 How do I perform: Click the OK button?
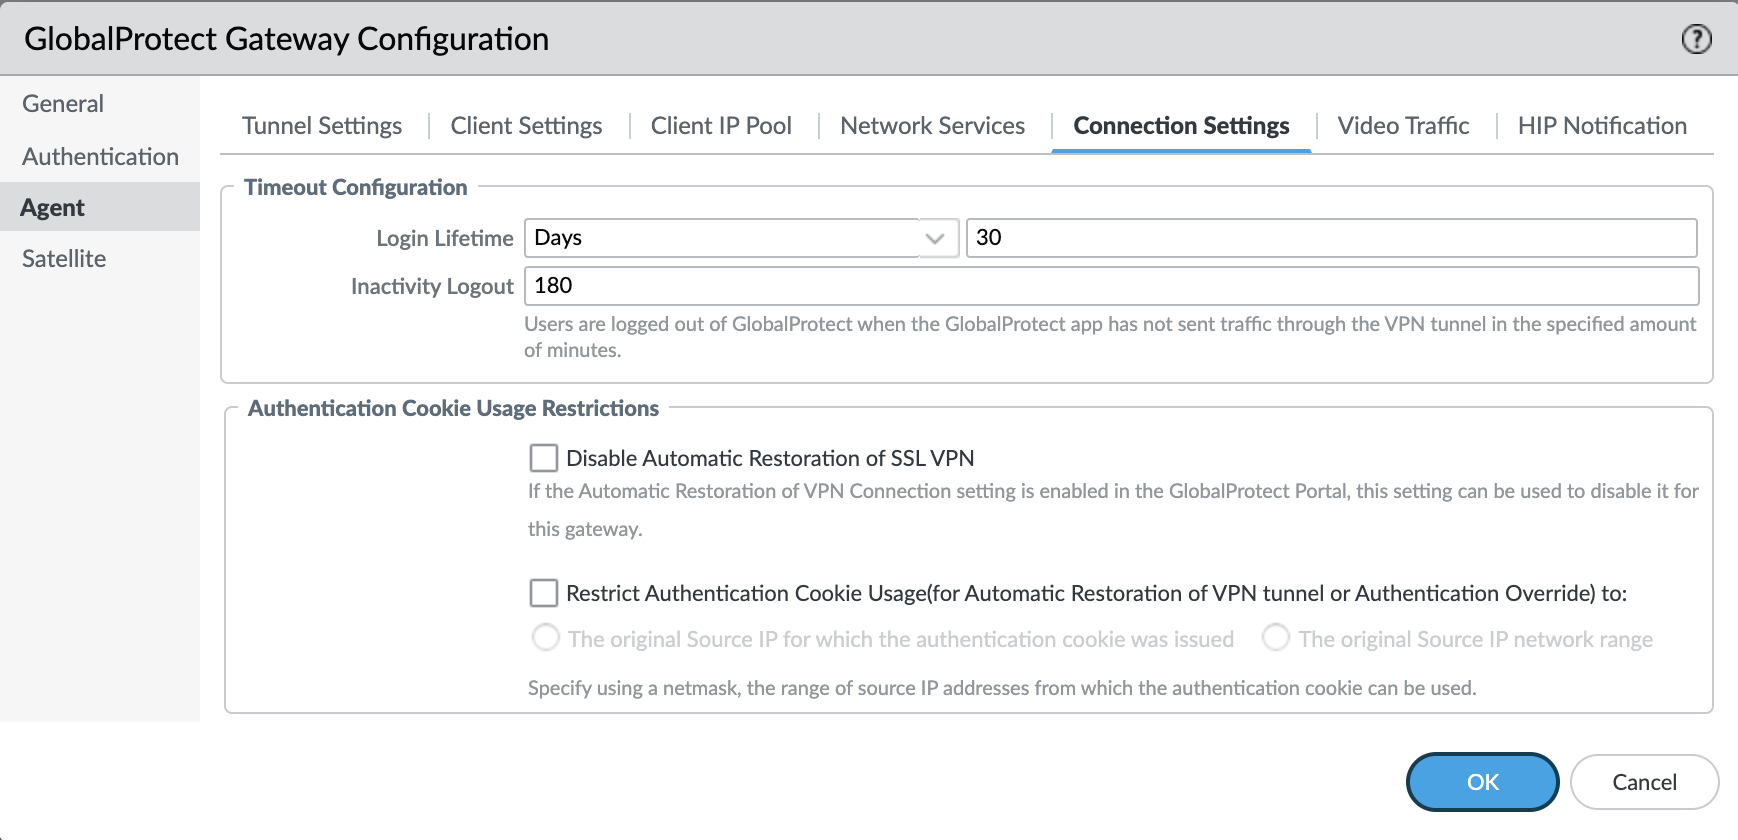pos(1482,782)
